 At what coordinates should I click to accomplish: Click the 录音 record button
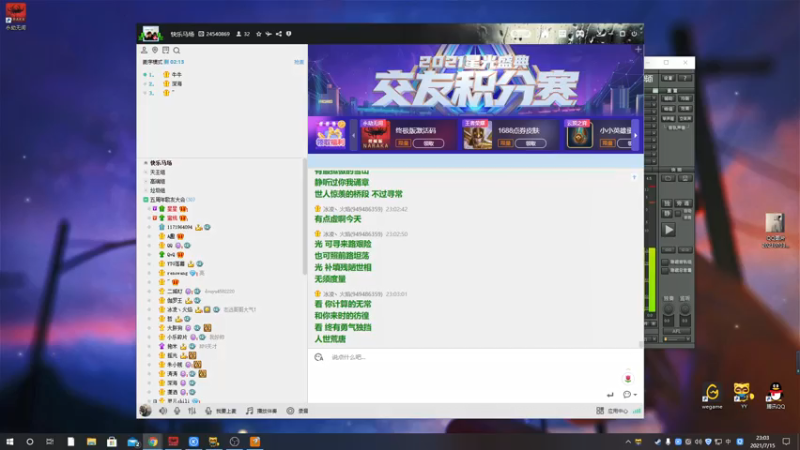pos(297,411)
